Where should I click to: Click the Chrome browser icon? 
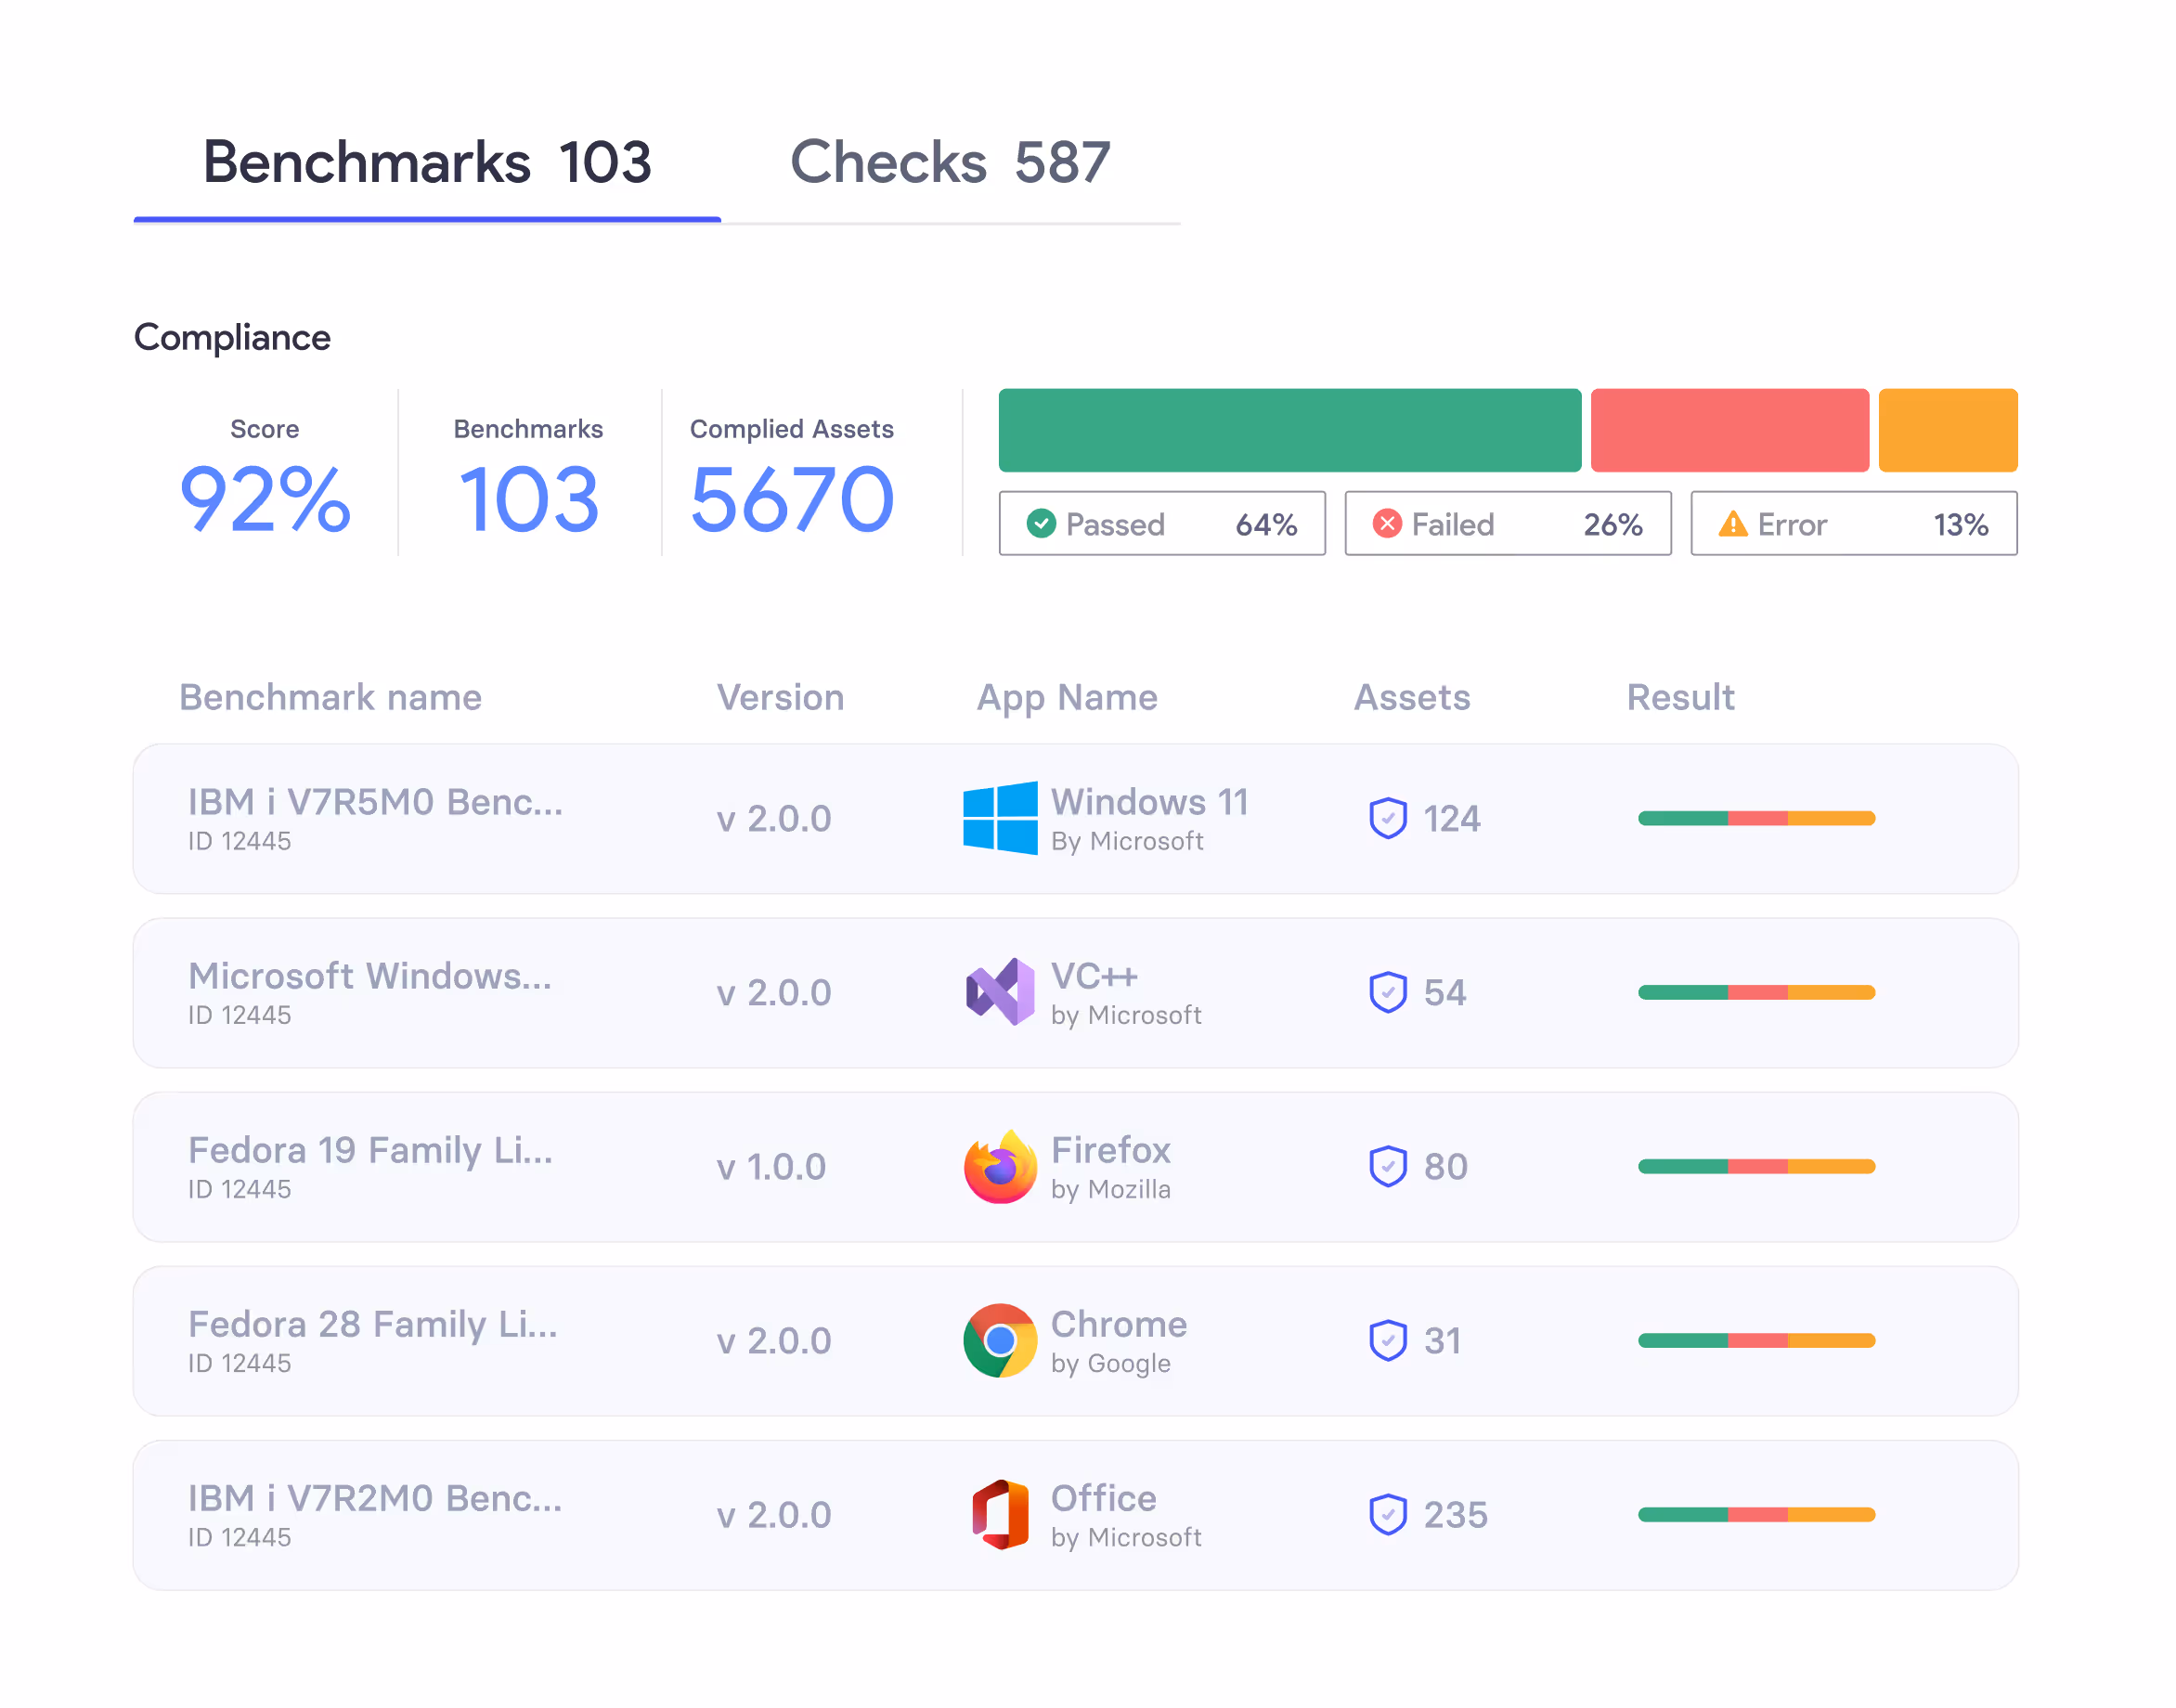point(999,1340)
